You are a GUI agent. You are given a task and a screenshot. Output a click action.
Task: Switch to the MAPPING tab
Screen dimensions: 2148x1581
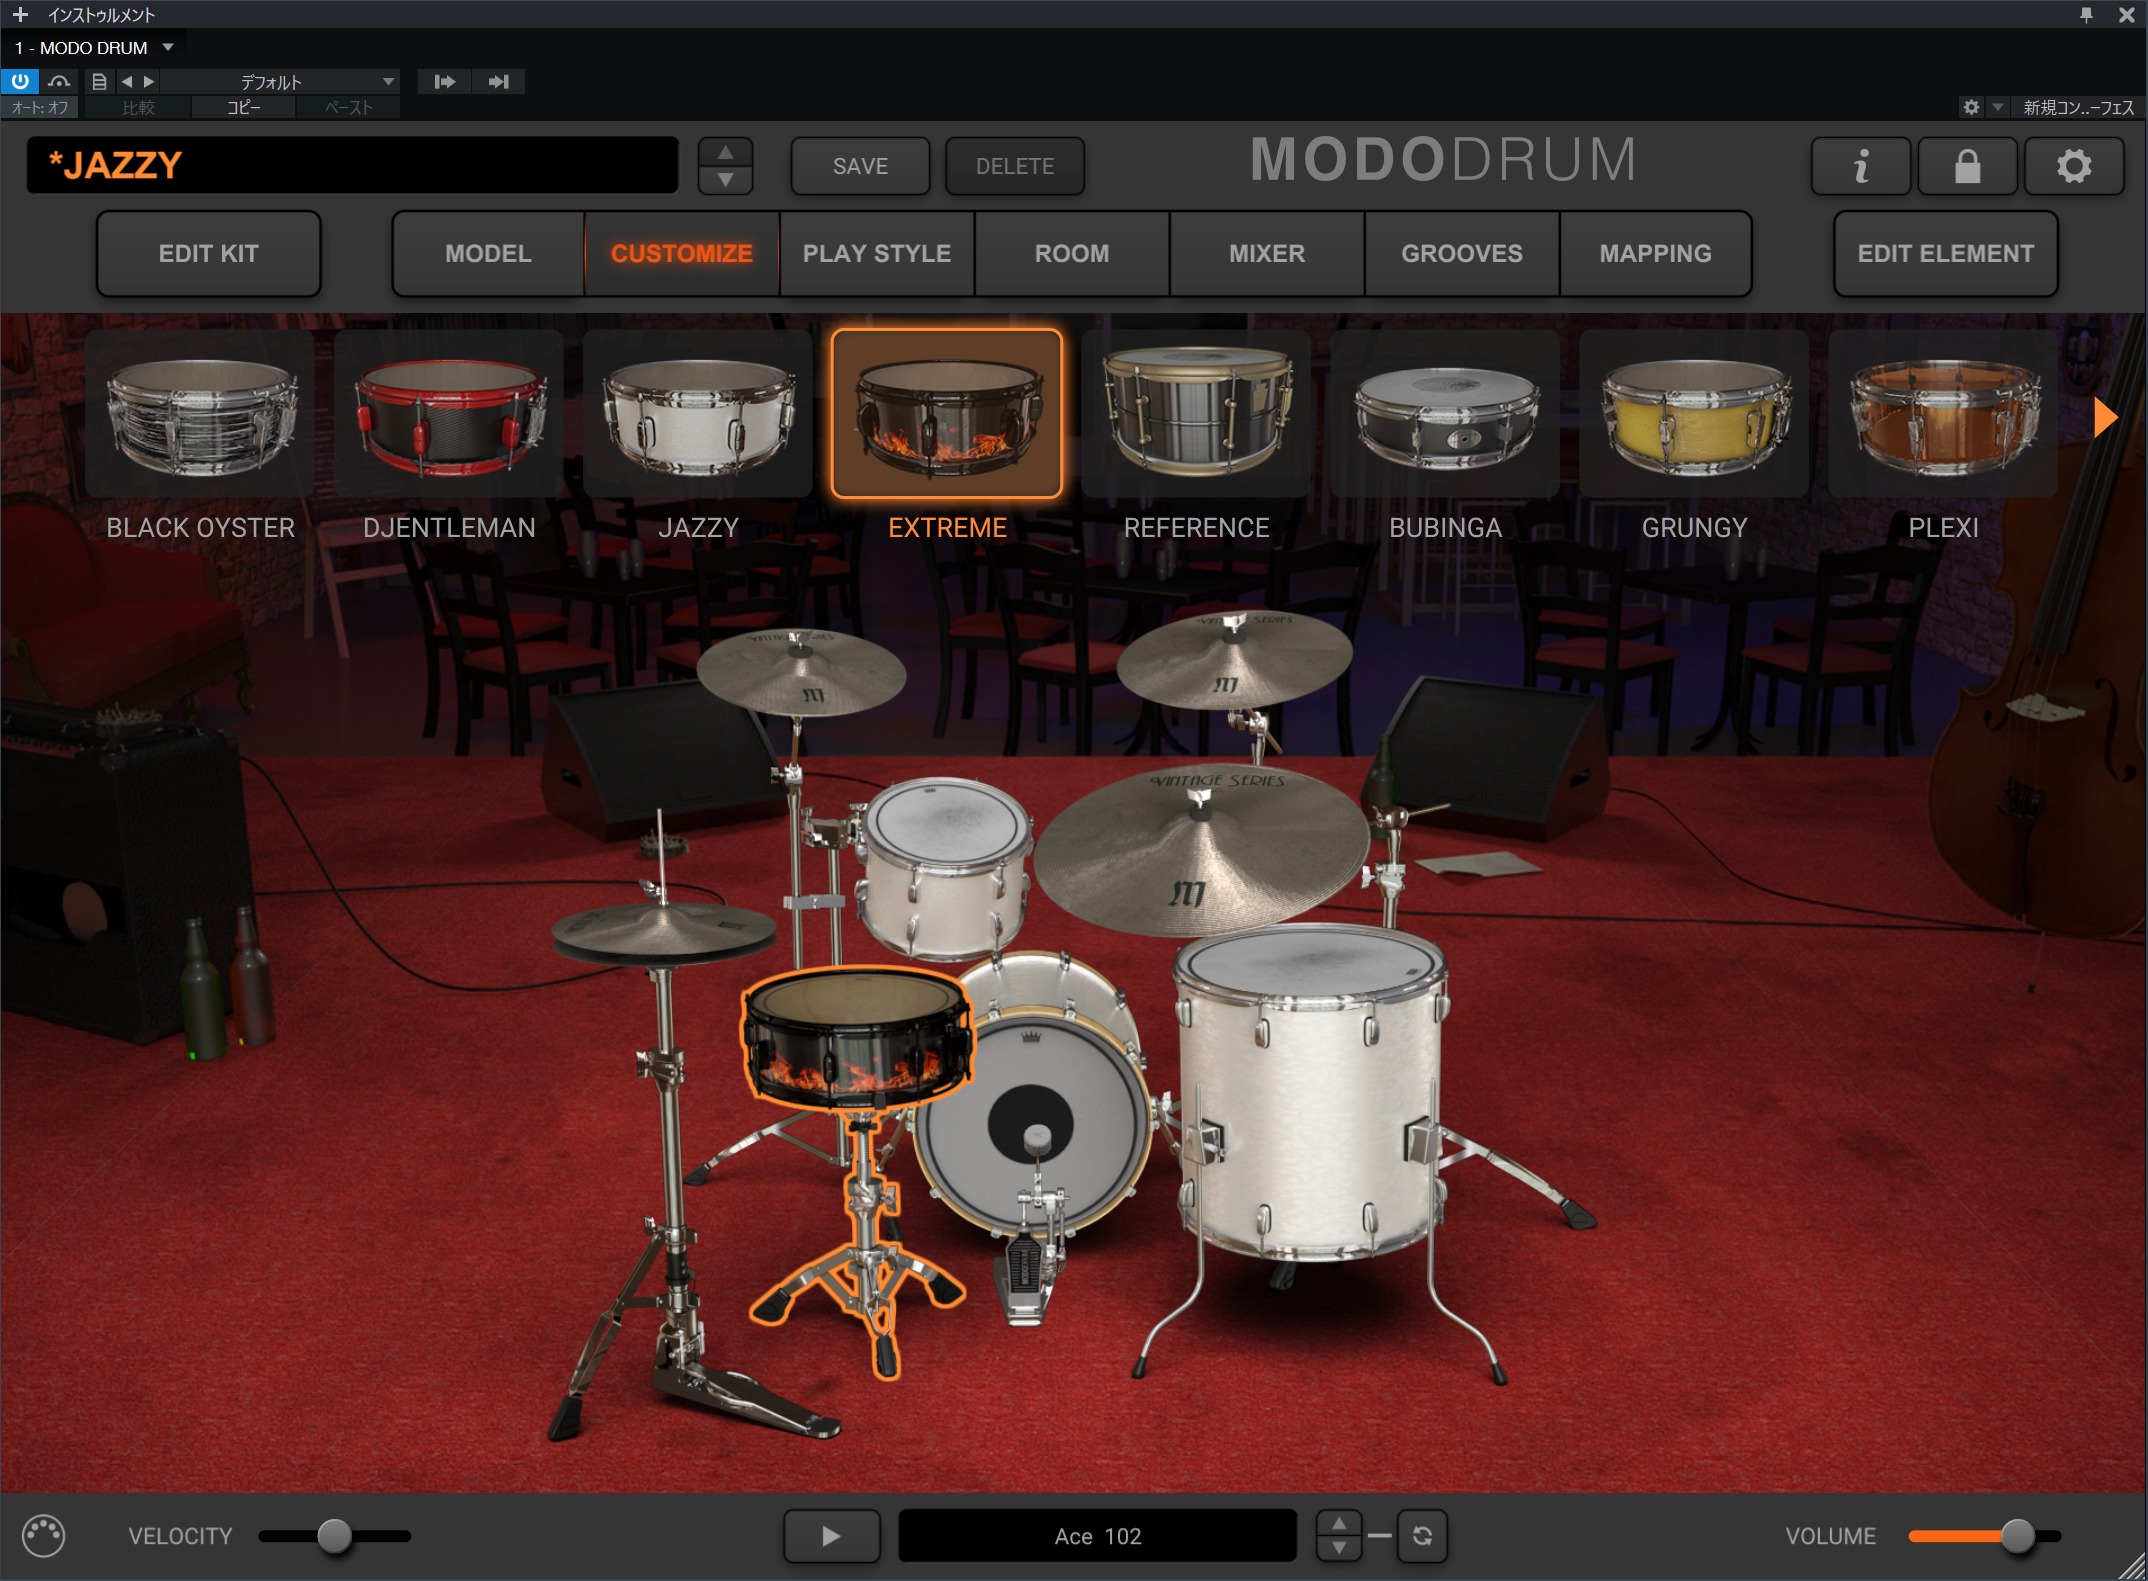[x=1655, y=253]
